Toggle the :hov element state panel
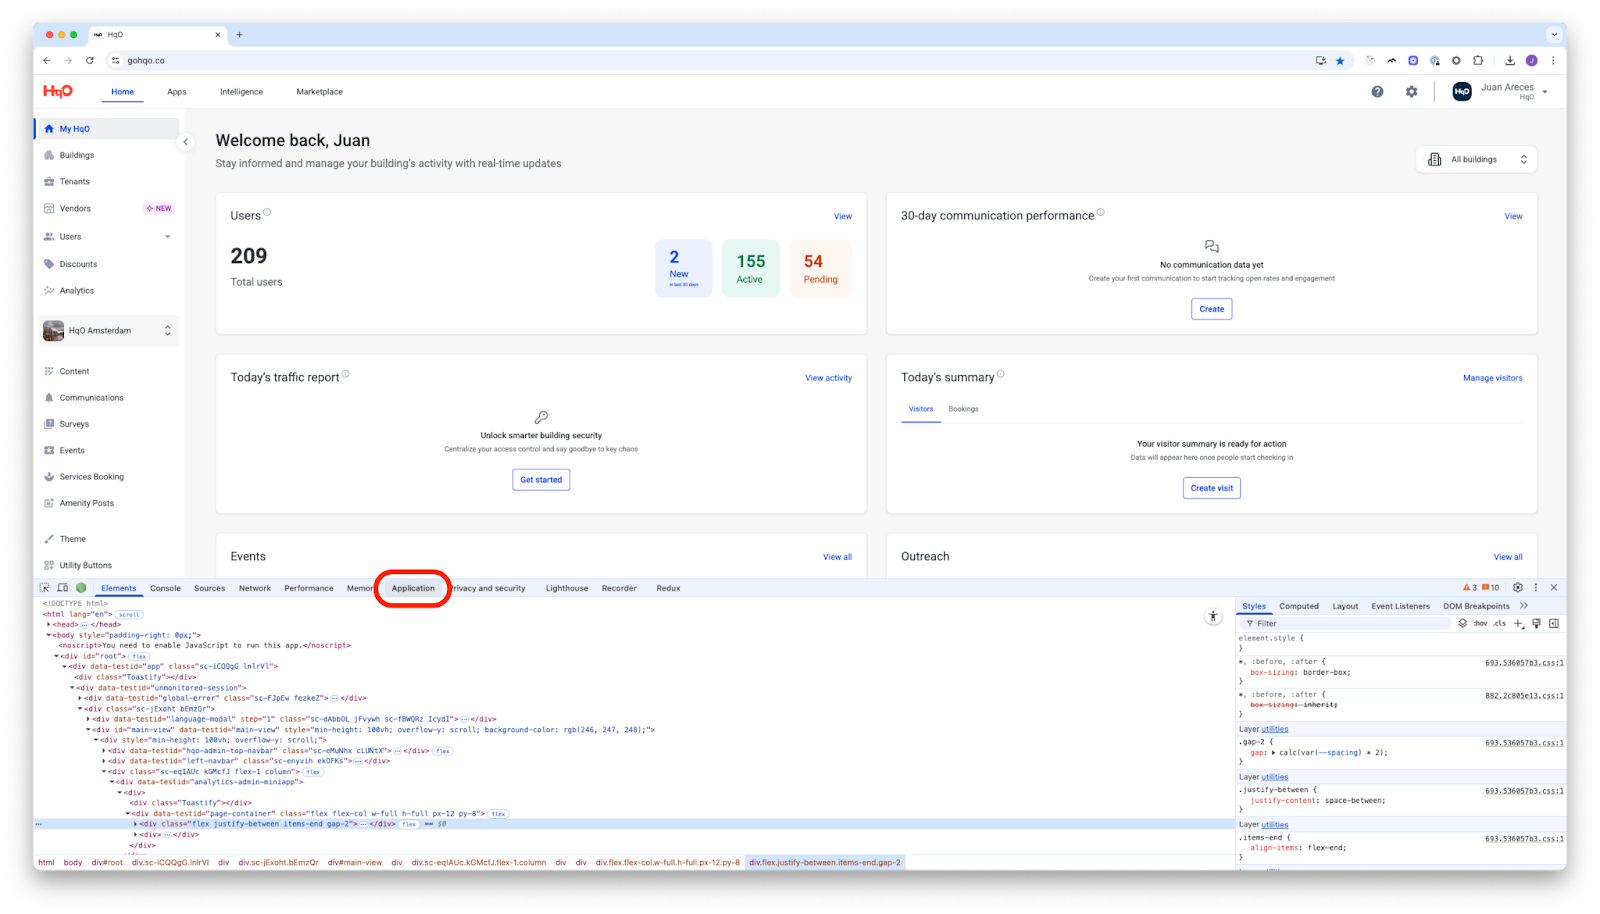The image size is (1600, 914). [x=1480, y=623]
